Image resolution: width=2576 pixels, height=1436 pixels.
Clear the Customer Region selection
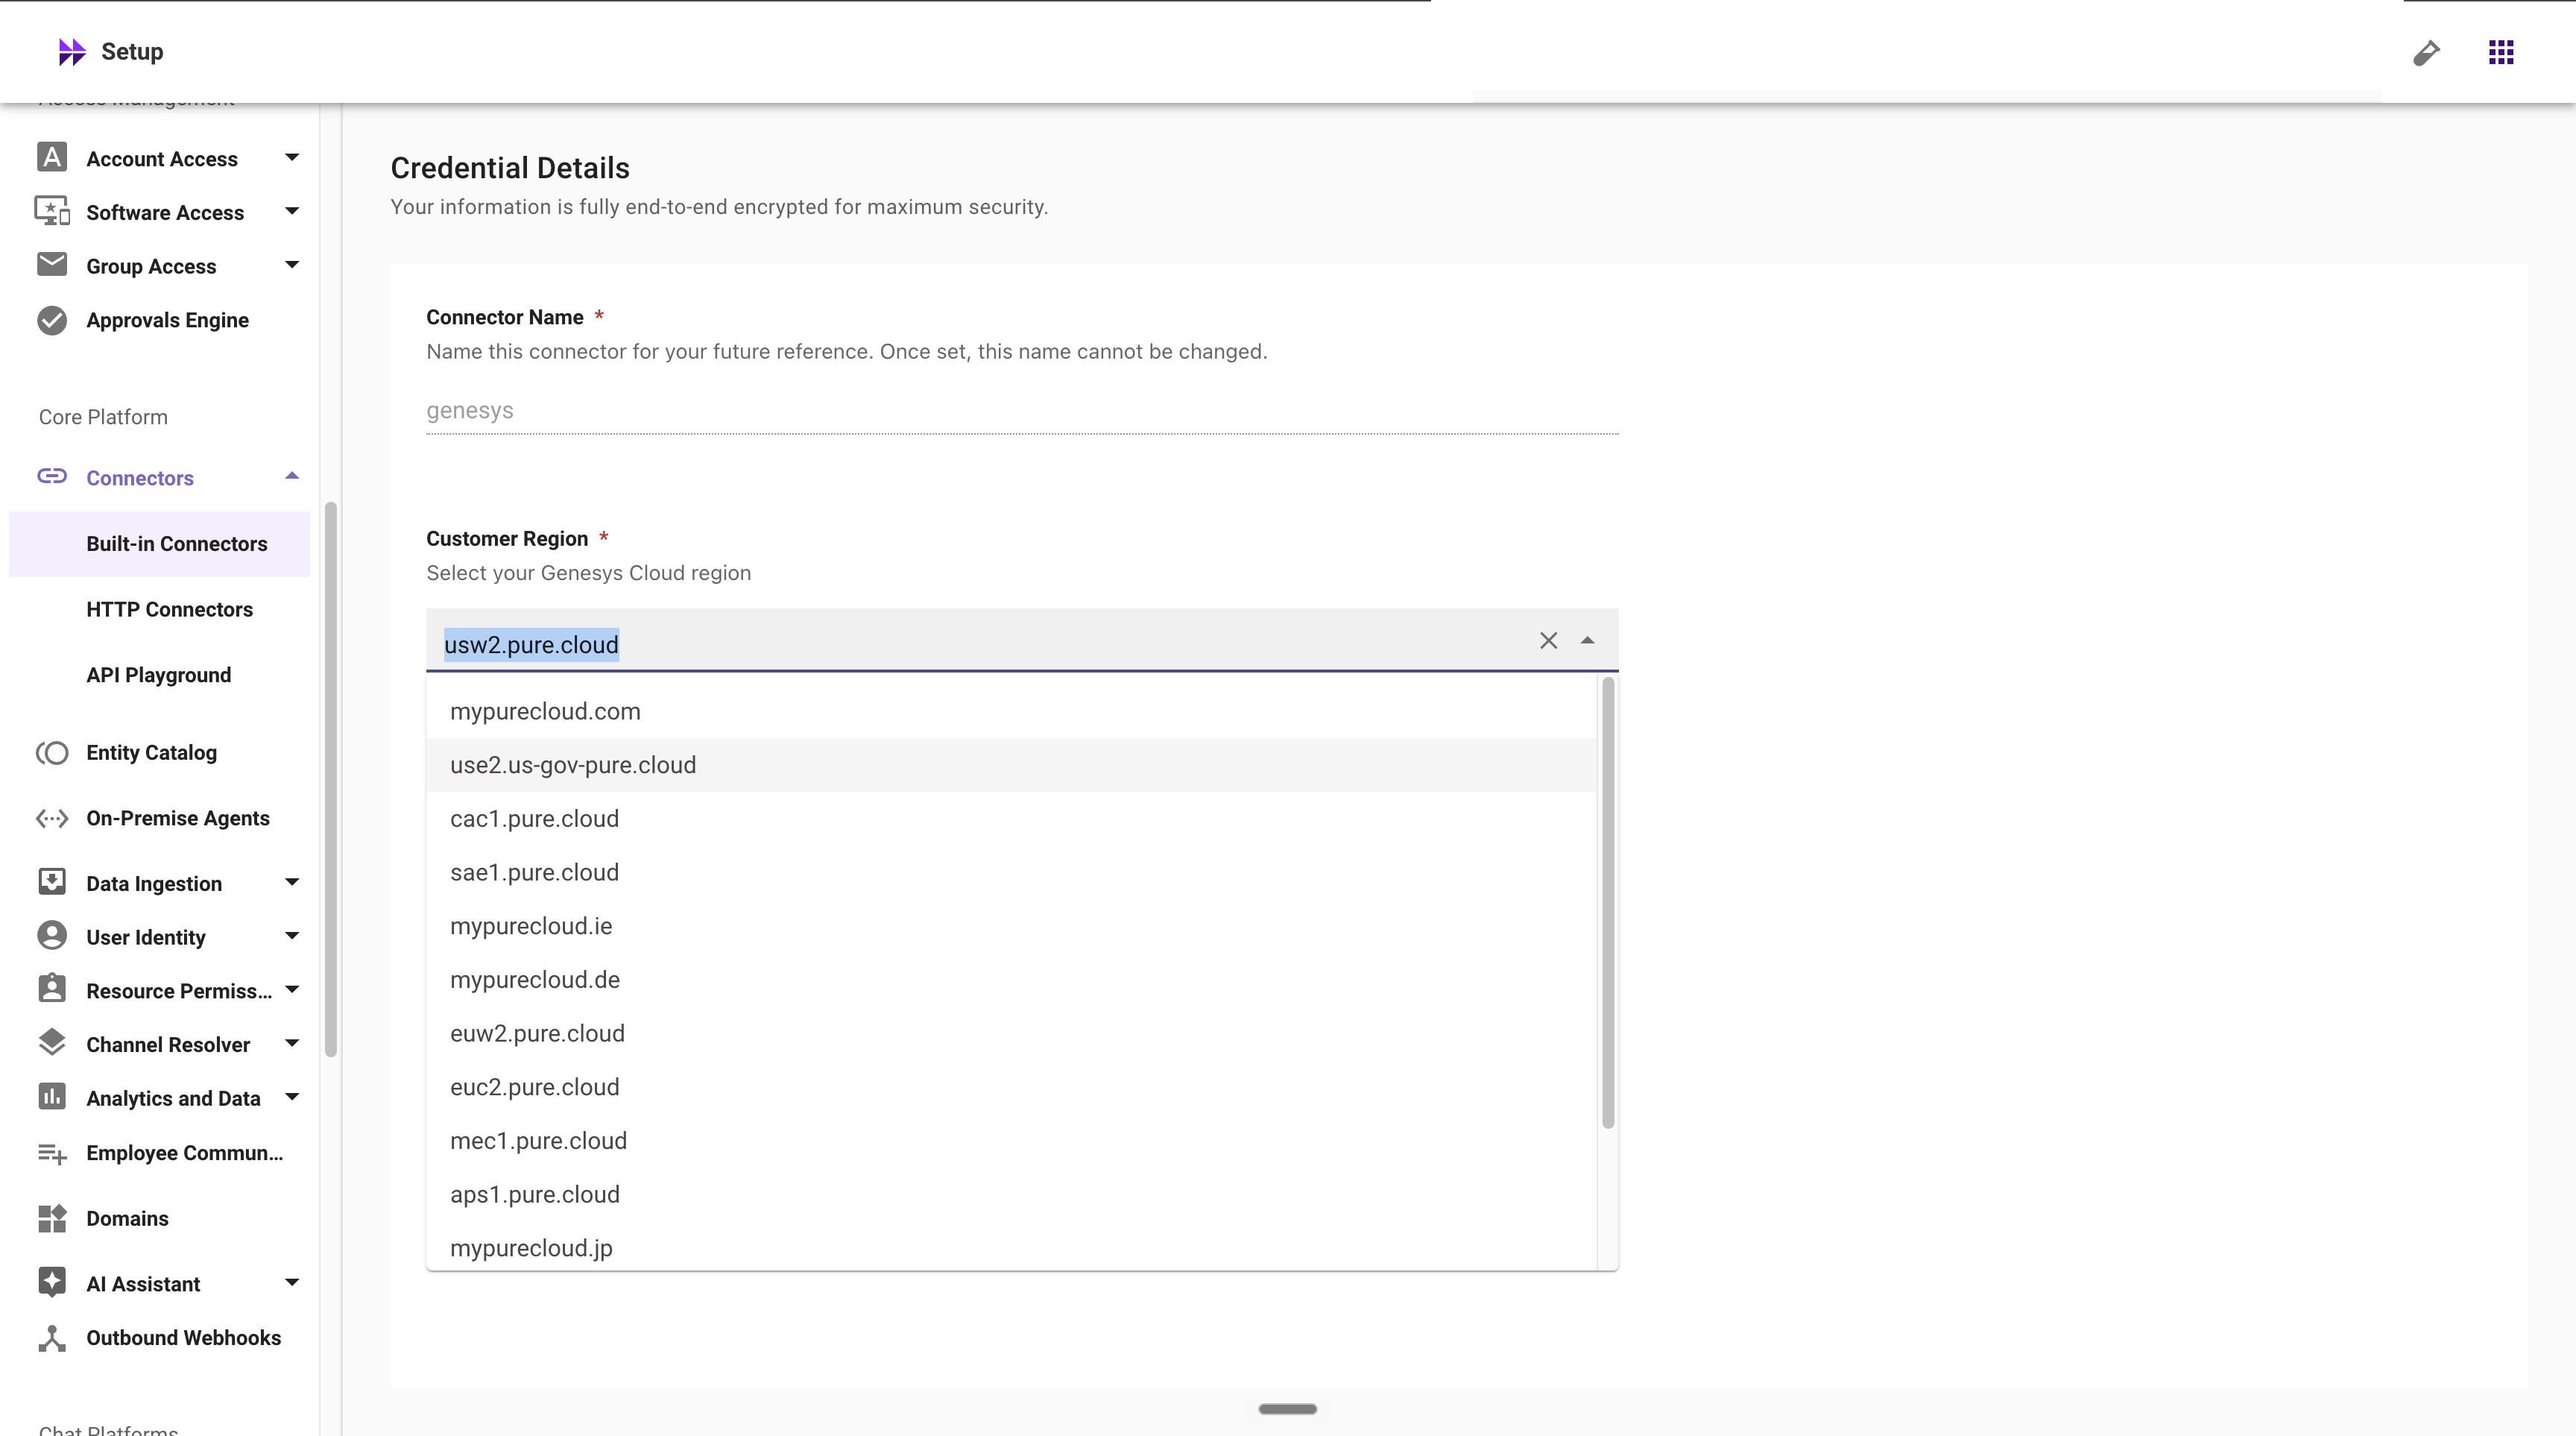tap(1548, 641)
